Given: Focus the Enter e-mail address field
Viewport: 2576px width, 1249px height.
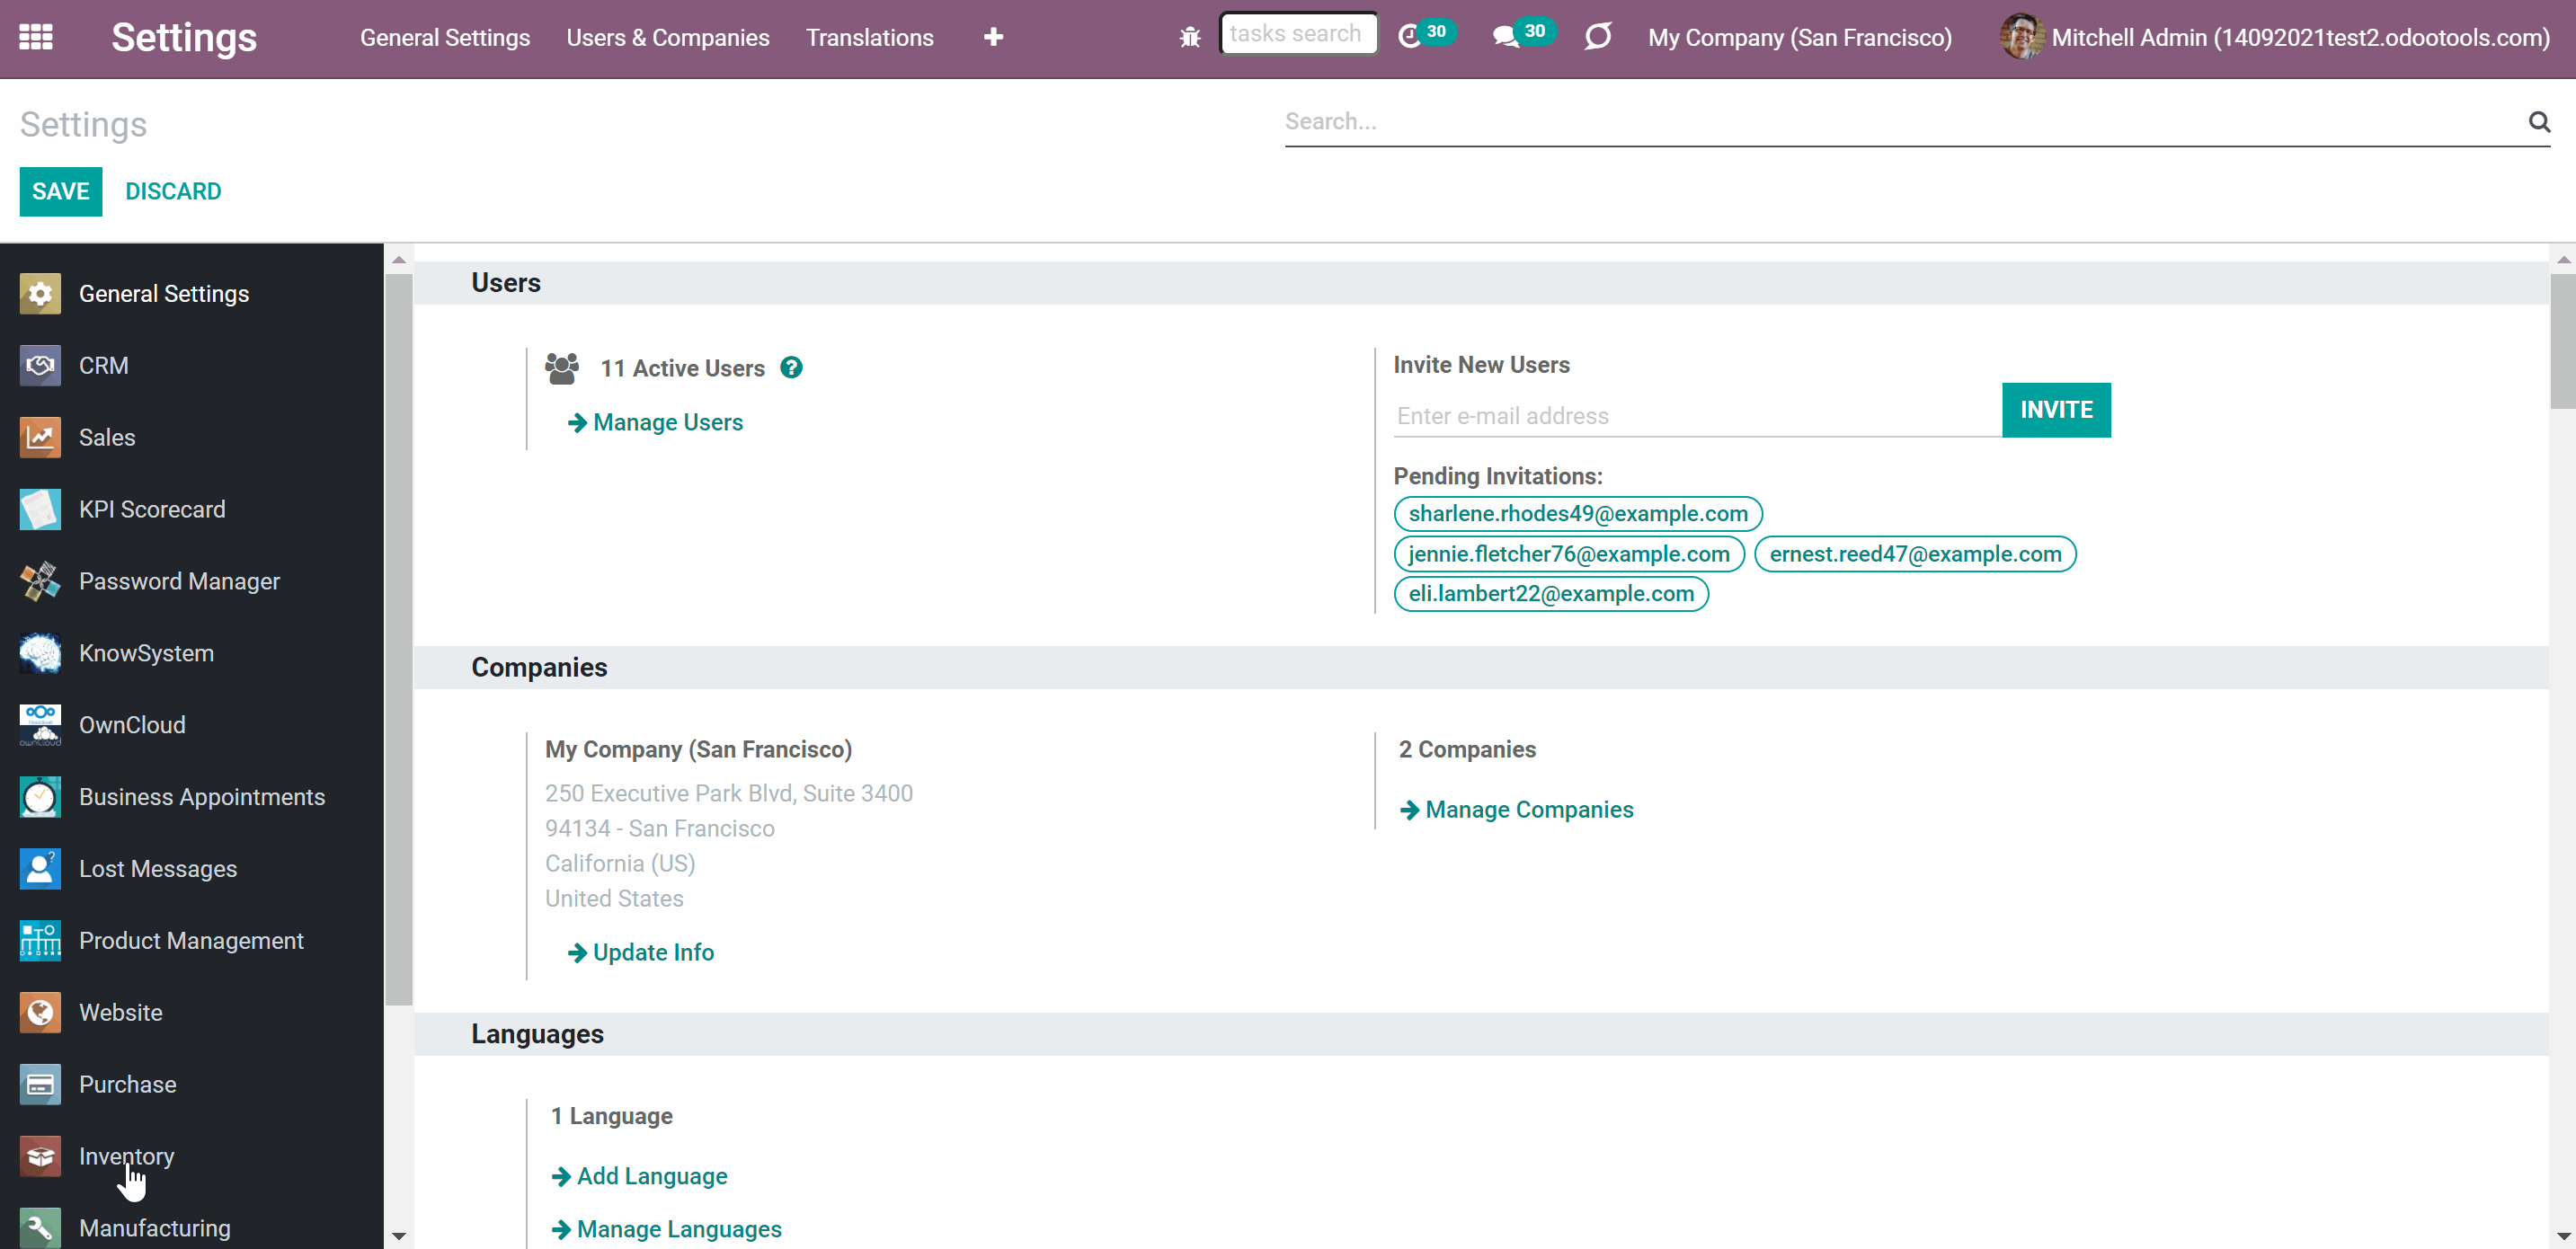Looking at the screenshot, I should (x=1697, y=416).
